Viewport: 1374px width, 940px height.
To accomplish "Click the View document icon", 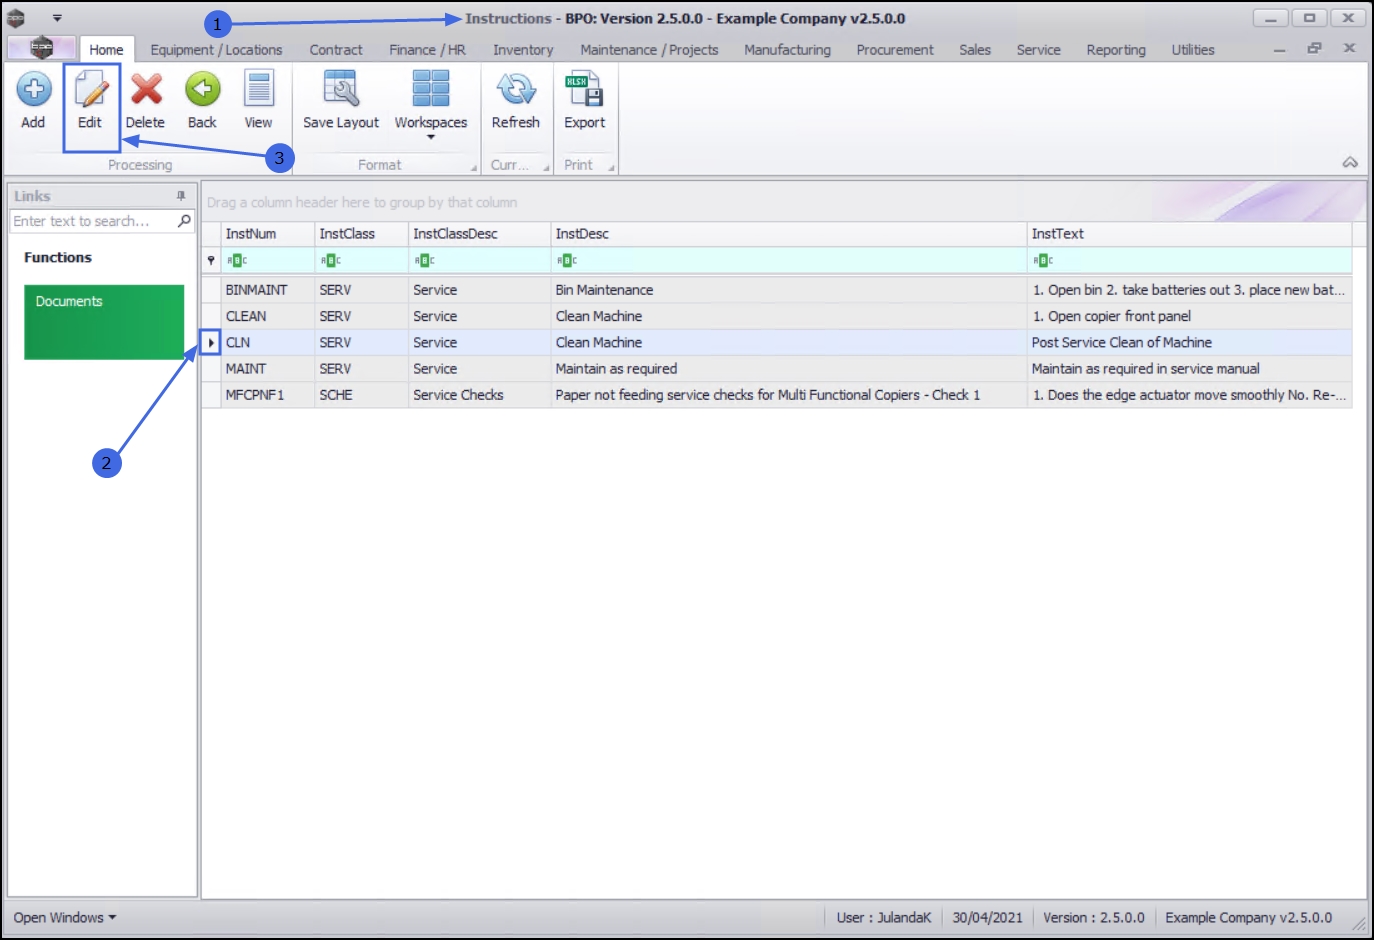I will click(259, 89).
